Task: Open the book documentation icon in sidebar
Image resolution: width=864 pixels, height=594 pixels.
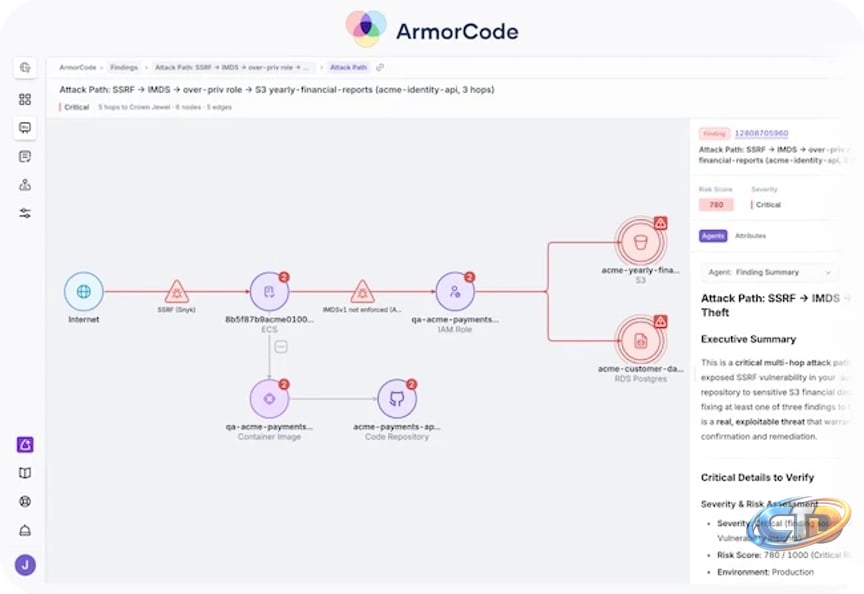Action: pos(25,473)
